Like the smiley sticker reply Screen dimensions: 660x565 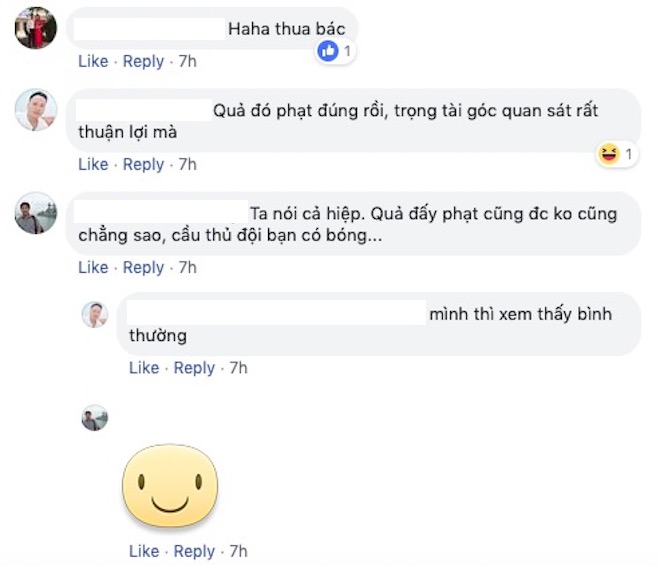[x=144, y=551]
